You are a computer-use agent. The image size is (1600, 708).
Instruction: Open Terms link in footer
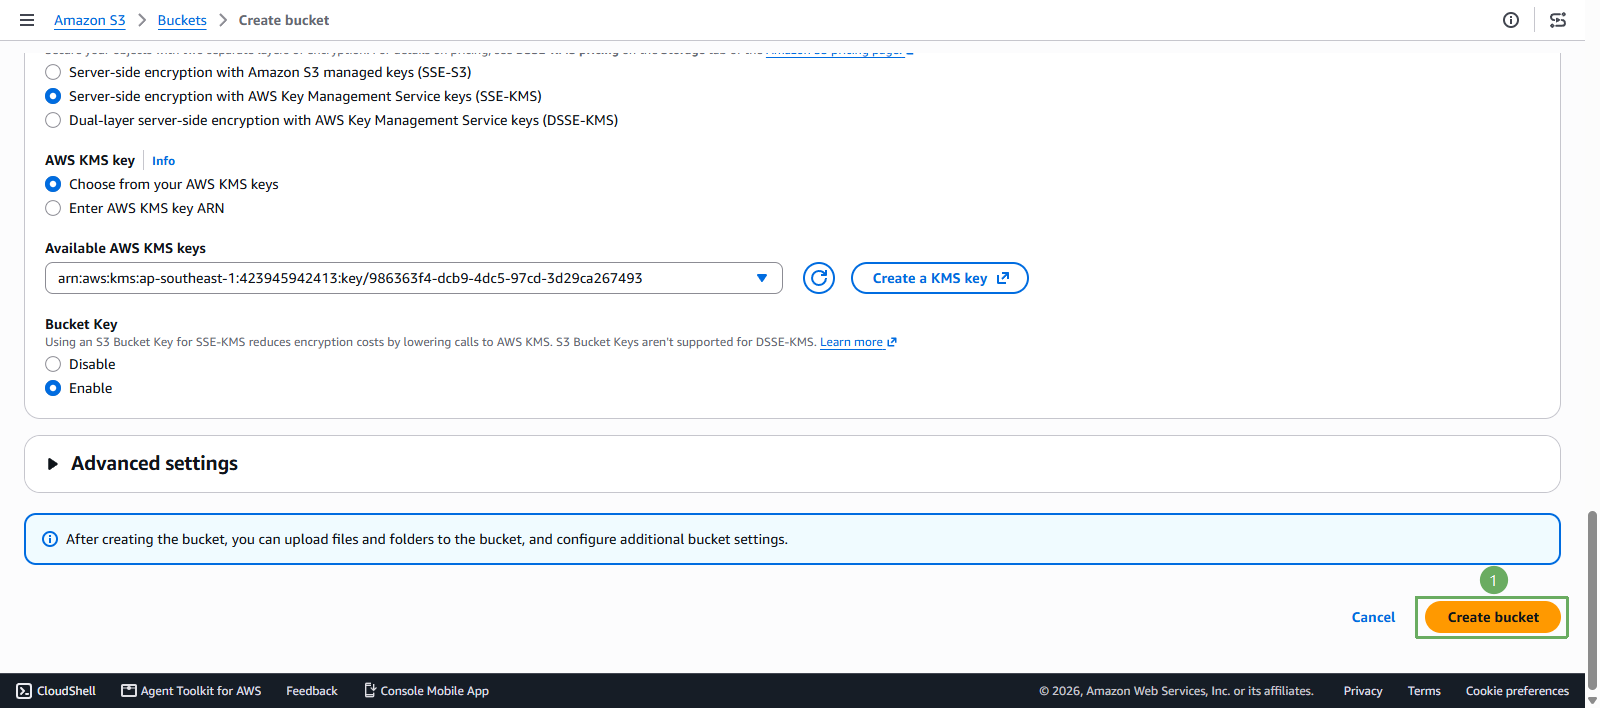[x=1424, y=691]
